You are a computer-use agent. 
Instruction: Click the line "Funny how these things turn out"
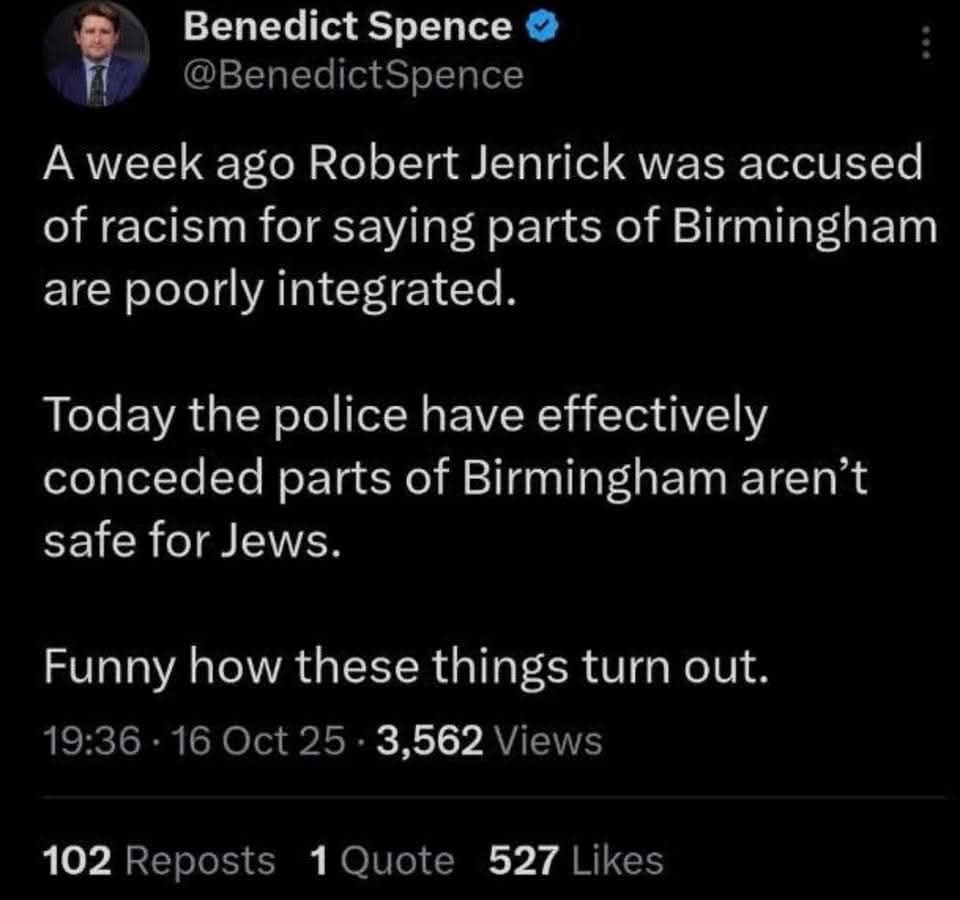click(x=406, y=668)
